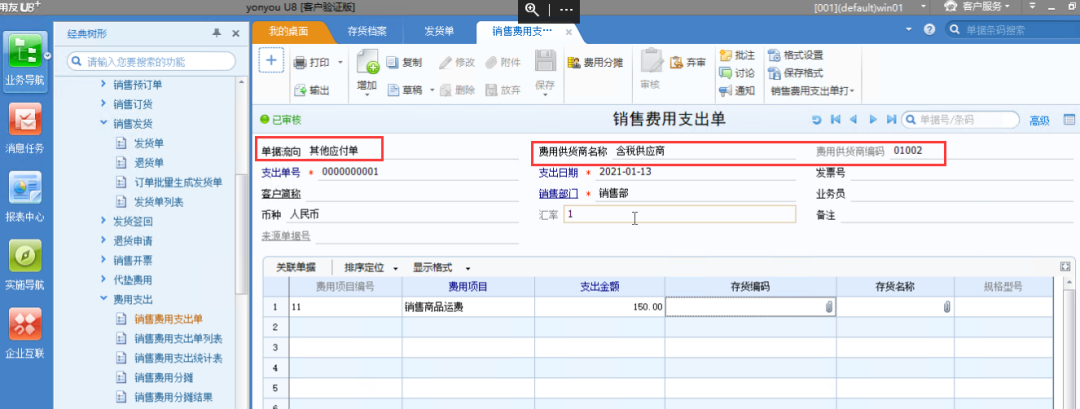The width and height of the screenshot is (1080, 409).
Task: Click the 讨论 discussion button
Action: pyautogui.click(x=737, y=73)
